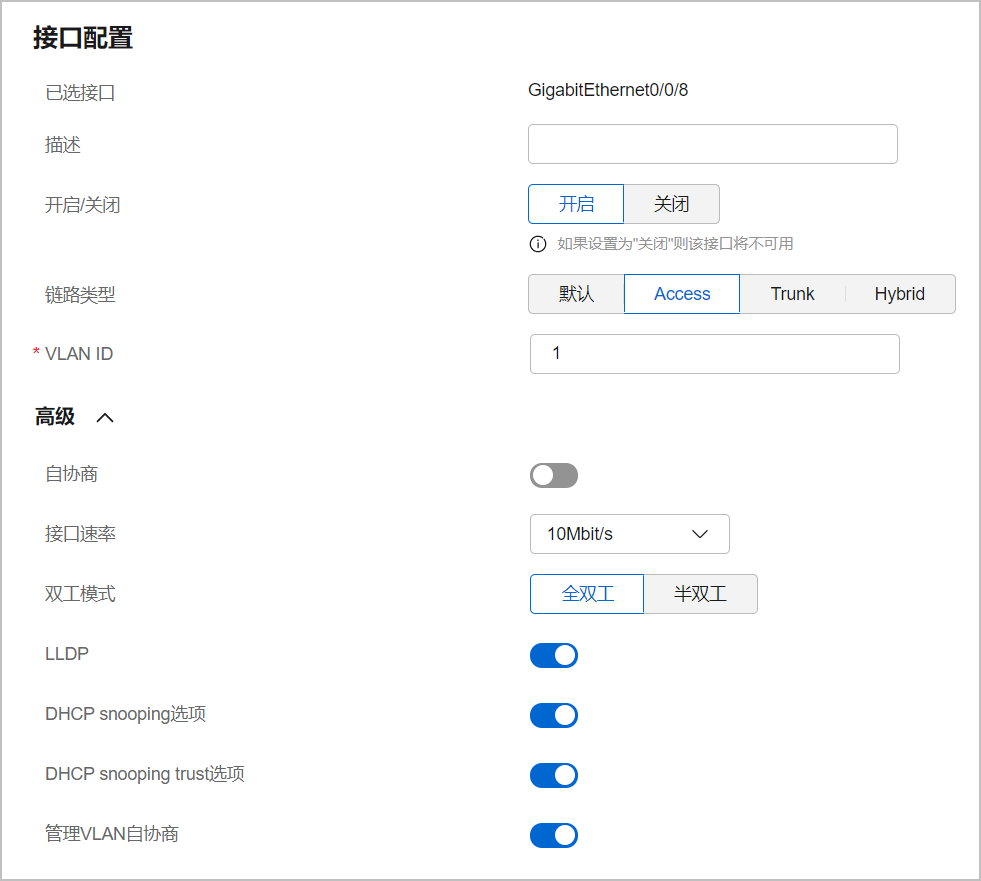Choose Trunk link type

[792, 293]
